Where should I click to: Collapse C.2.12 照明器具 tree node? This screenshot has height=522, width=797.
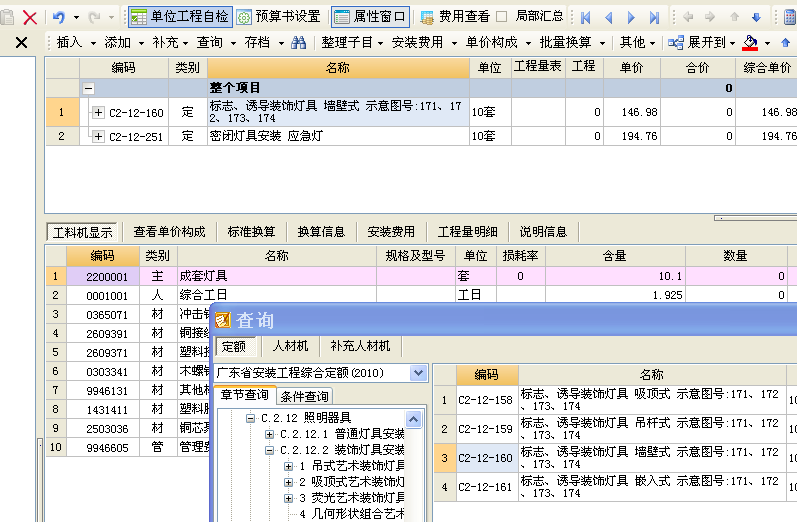point(250,418)
